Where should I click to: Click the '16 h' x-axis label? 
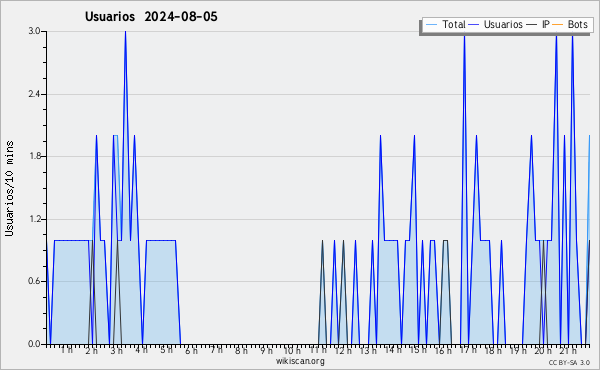tap(443, 351)
